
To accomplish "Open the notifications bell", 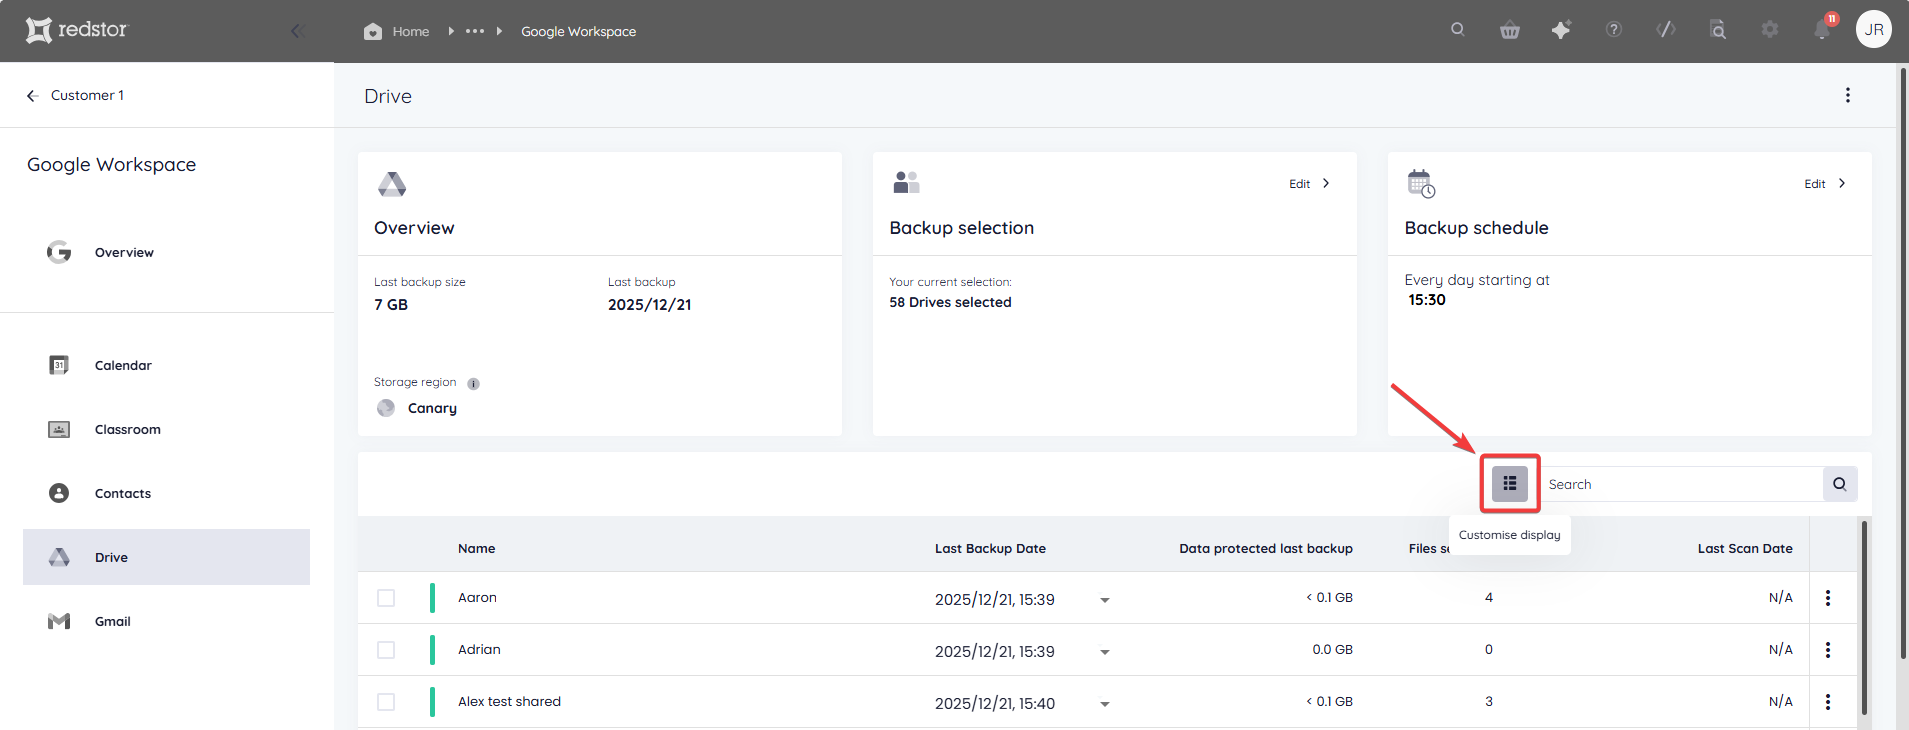I will pos(1823,29).
